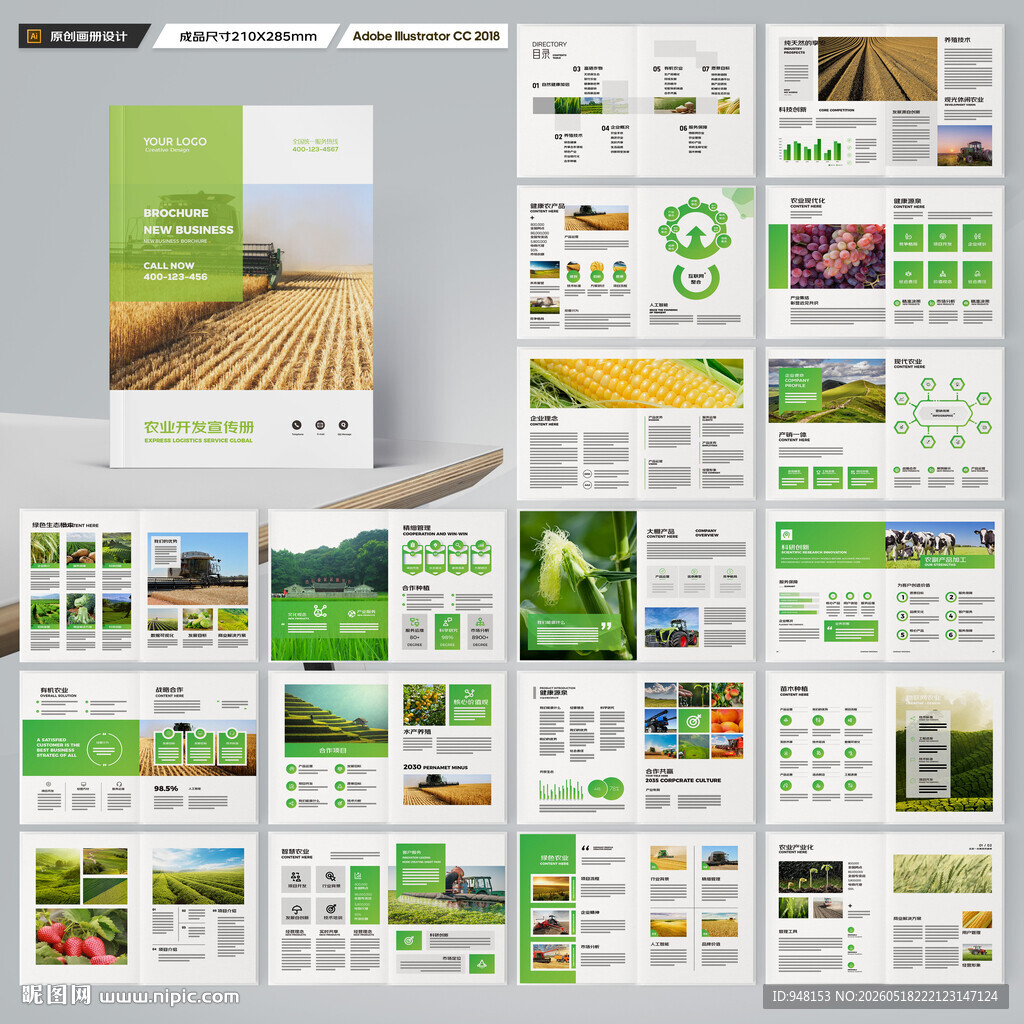Viewport: 1024px width, 1024px height.
Task: Click the hexagon infographic center label
Action: coord(942,413)
